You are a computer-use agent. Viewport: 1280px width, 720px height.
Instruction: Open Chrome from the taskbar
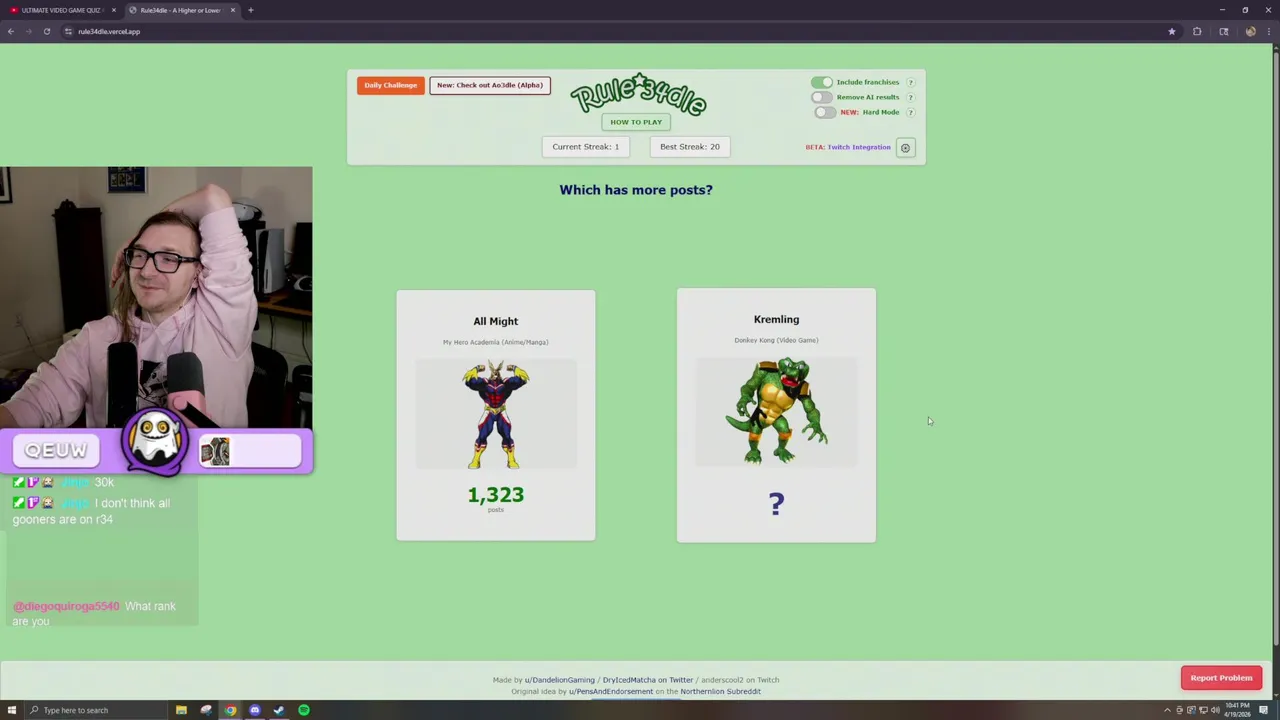click(x=230, y=710)
